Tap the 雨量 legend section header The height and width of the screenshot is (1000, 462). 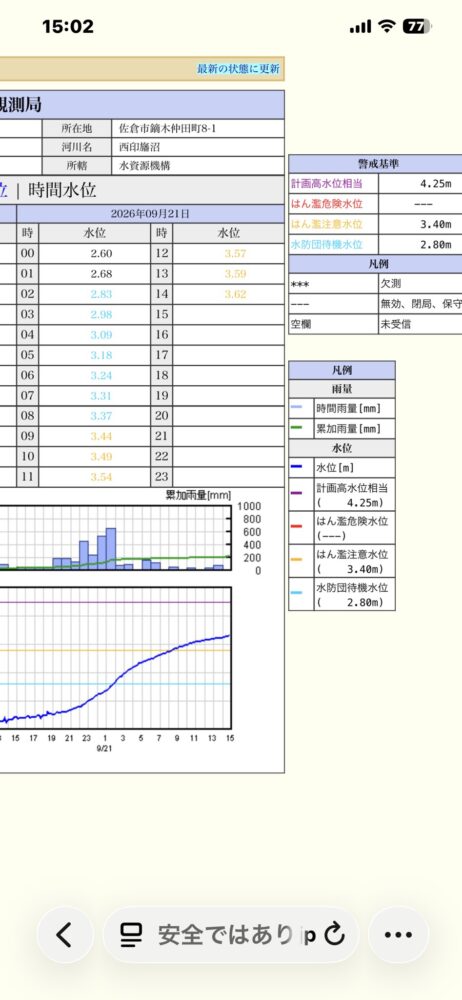click(342, 388)
